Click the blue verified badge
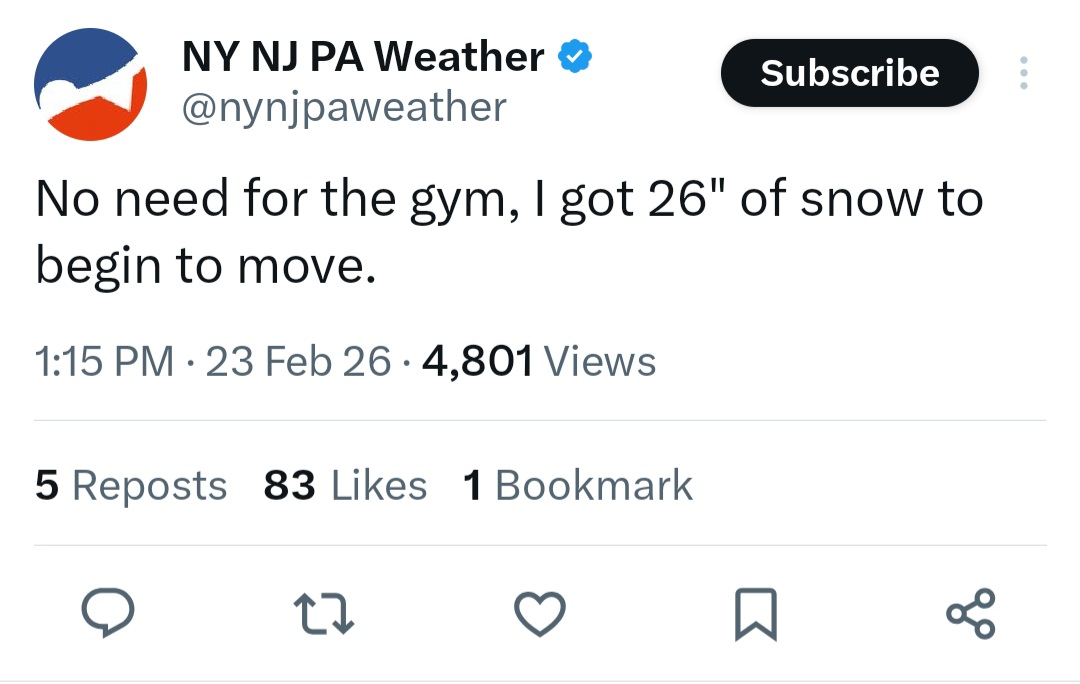The height and width of the screenshot is (684, 1080). (574, 57)
